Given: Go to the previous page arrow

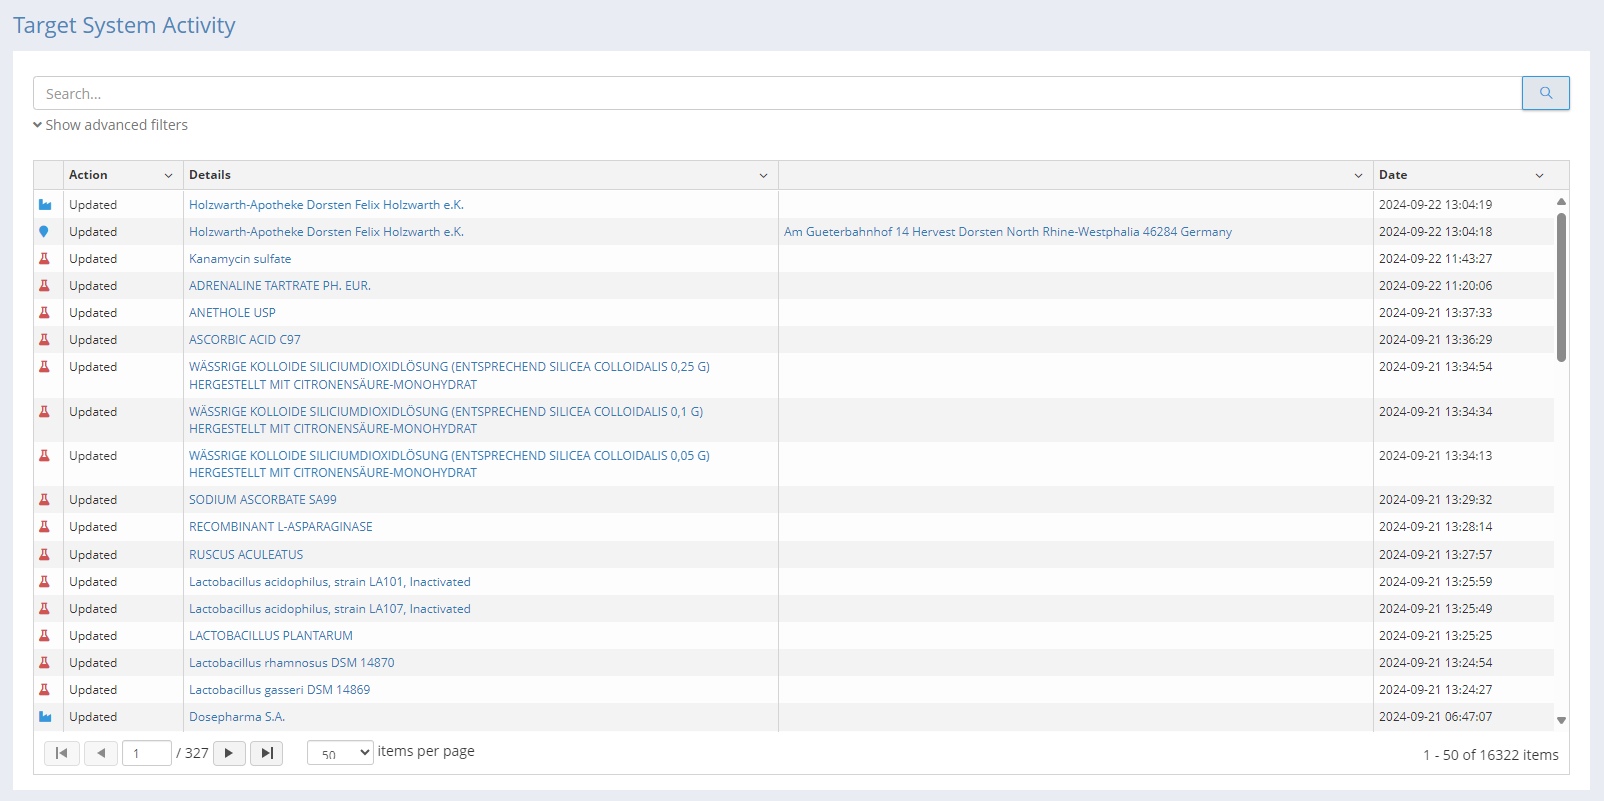Looking at the screenshot, I should click(101, 753).
